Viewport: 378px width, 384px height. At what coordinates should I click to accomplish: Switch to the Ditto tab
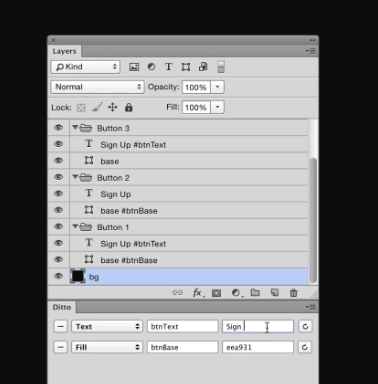pyautogui.click(x=62, y=307)
